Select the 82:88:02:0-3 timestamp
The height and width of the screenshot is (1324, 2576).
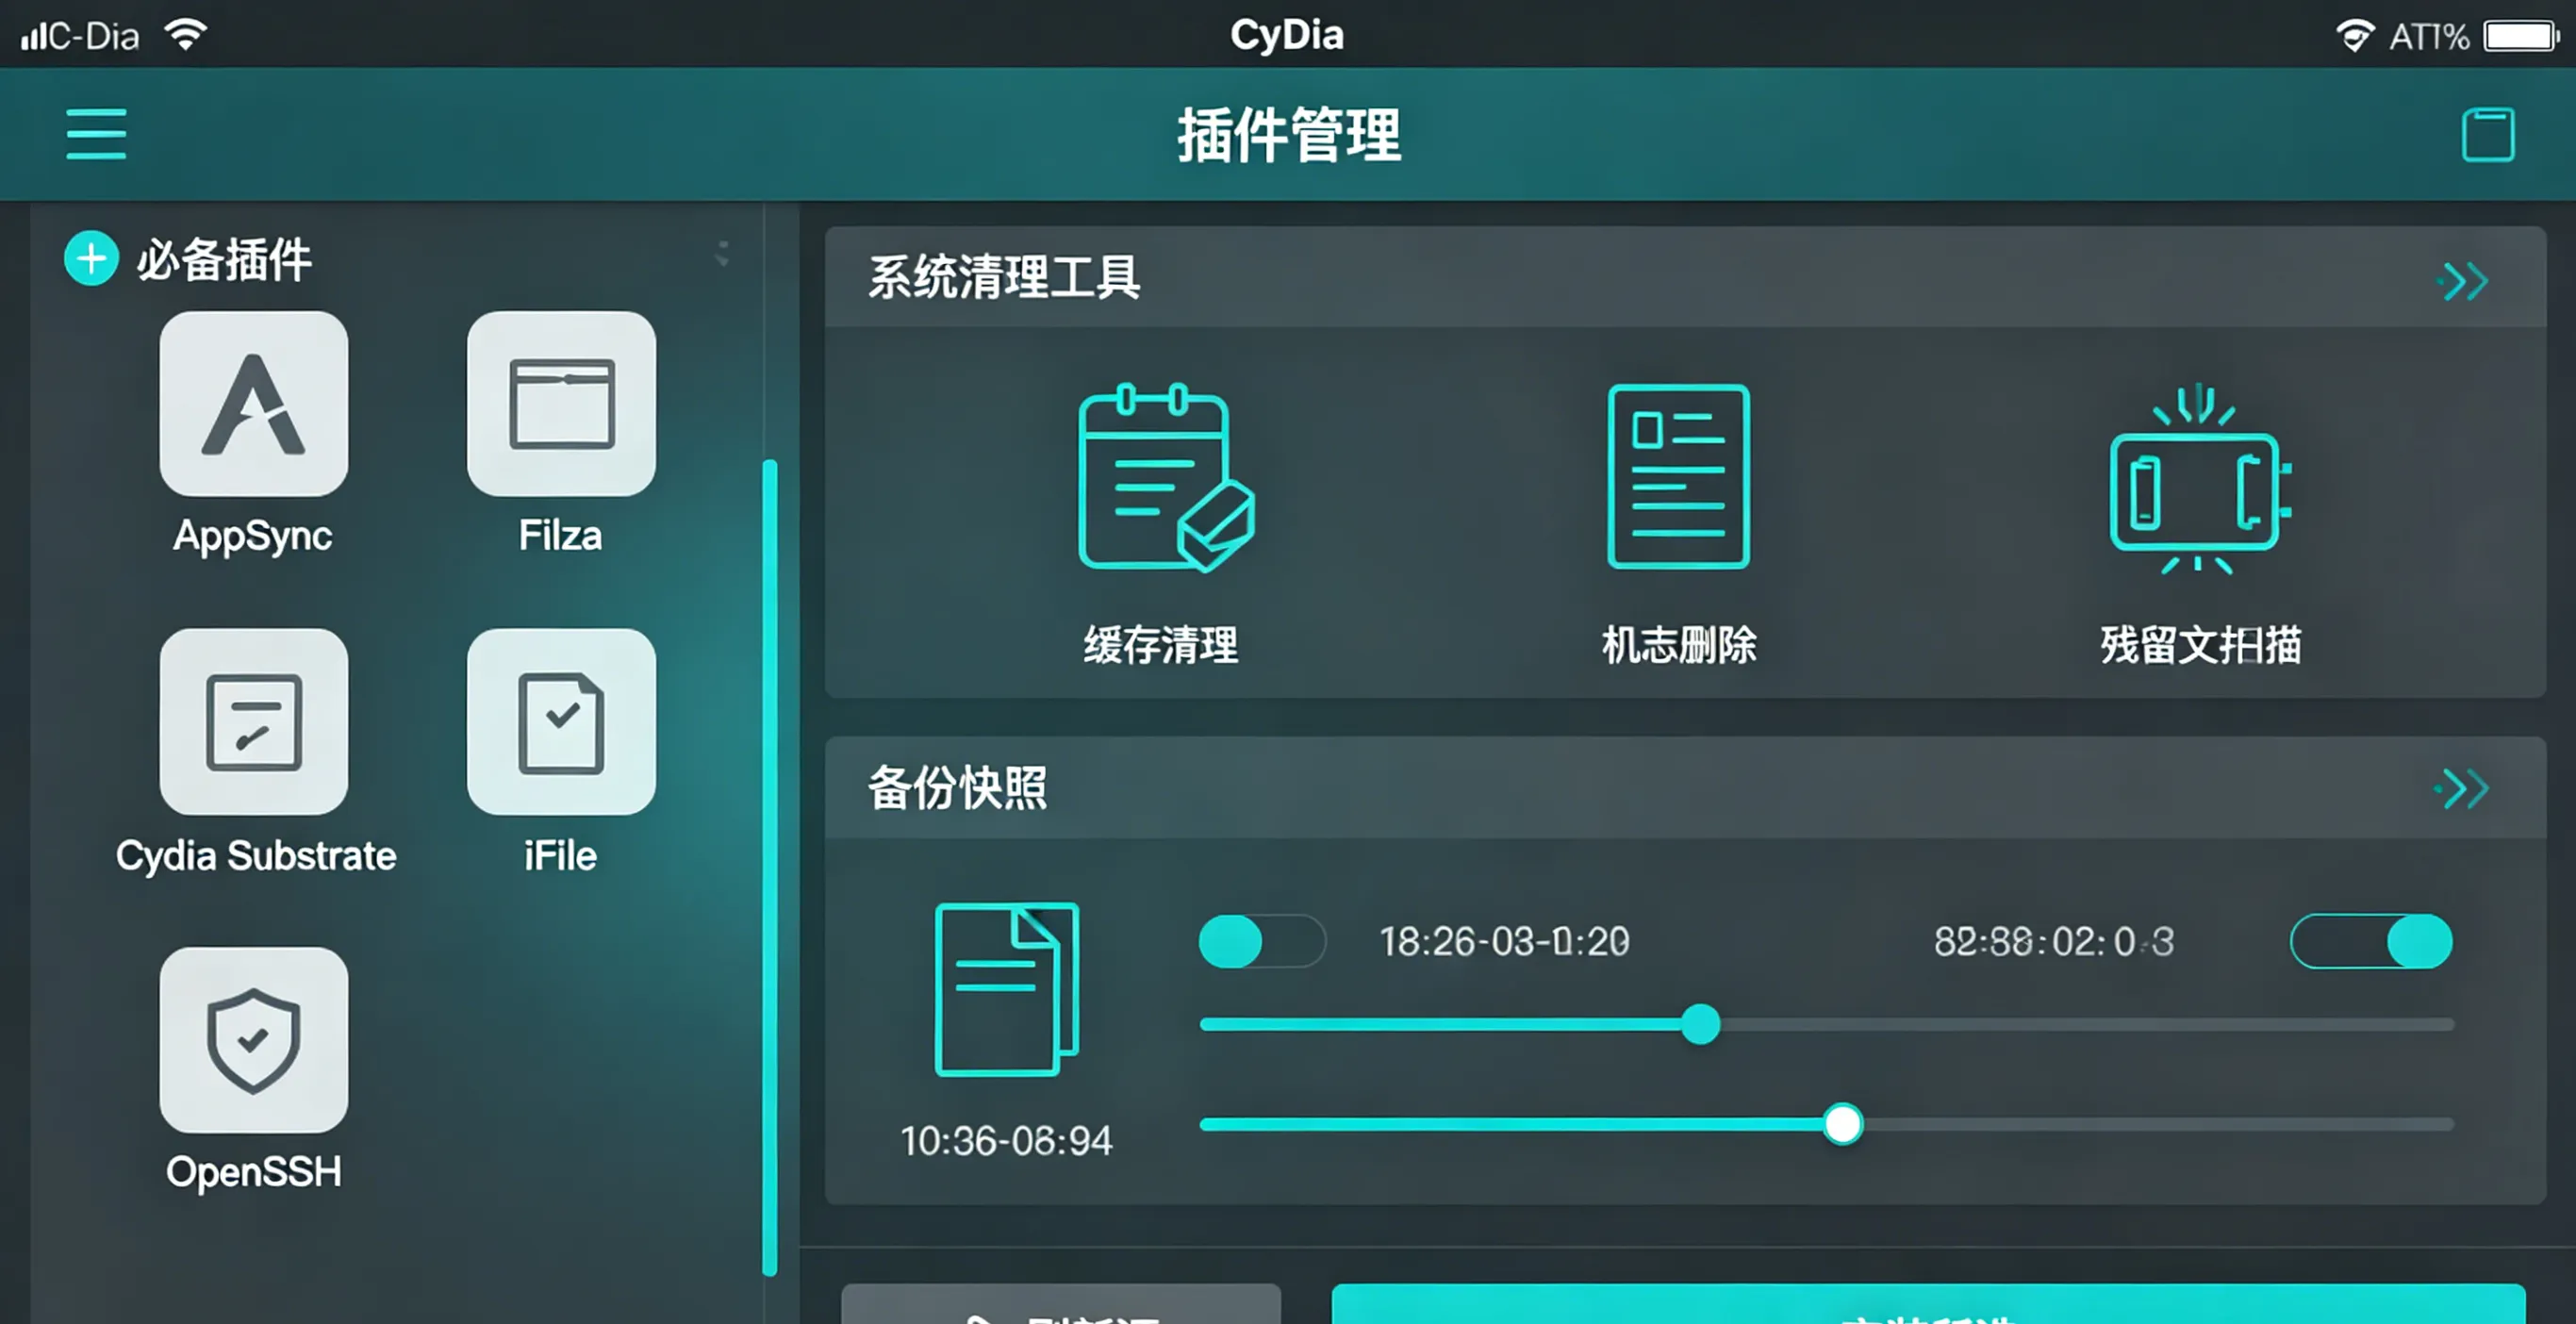[2053, 942]
